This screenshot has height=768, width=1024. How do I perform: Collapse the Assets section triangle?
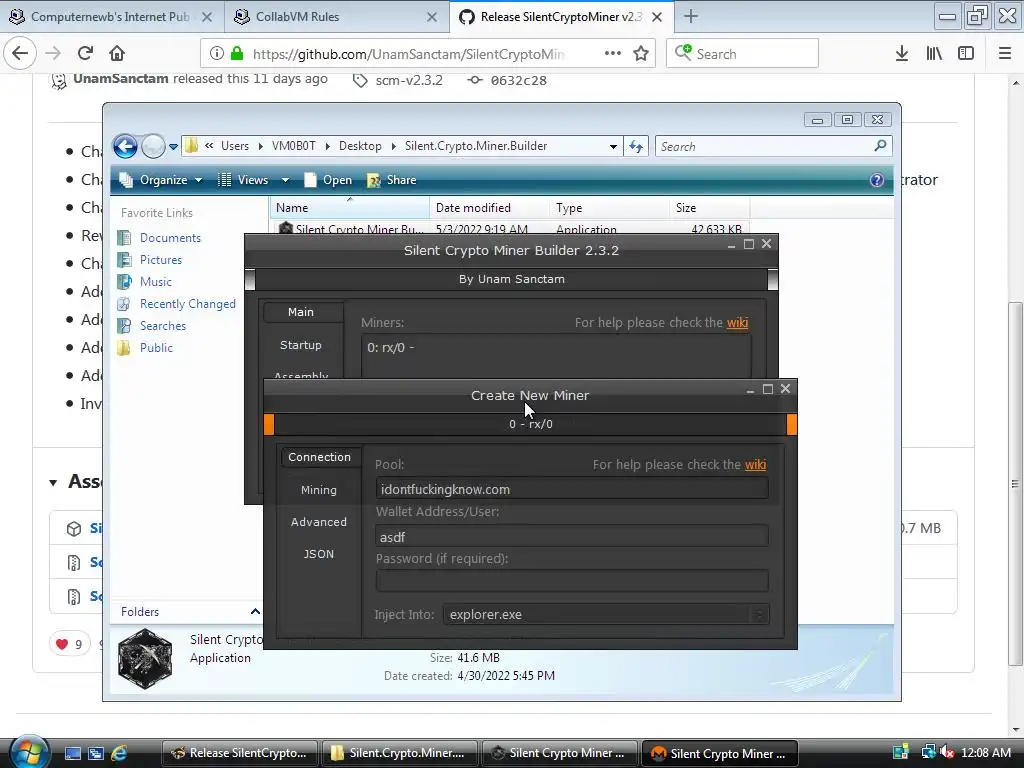(x=53, y=483)
